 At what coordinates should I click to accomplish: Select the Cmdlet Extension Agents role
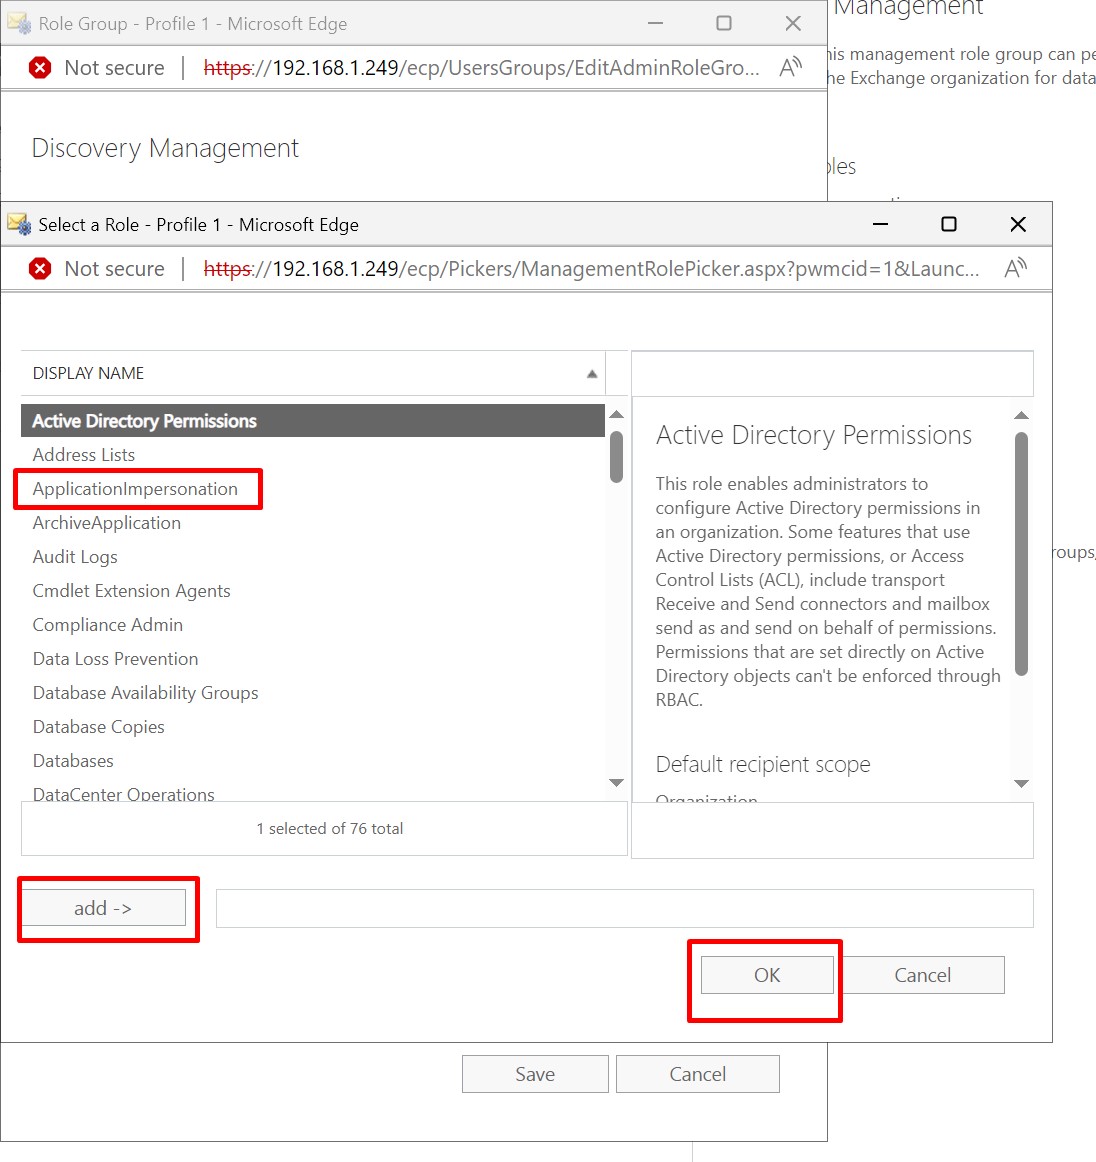click(x=313, y=591)
